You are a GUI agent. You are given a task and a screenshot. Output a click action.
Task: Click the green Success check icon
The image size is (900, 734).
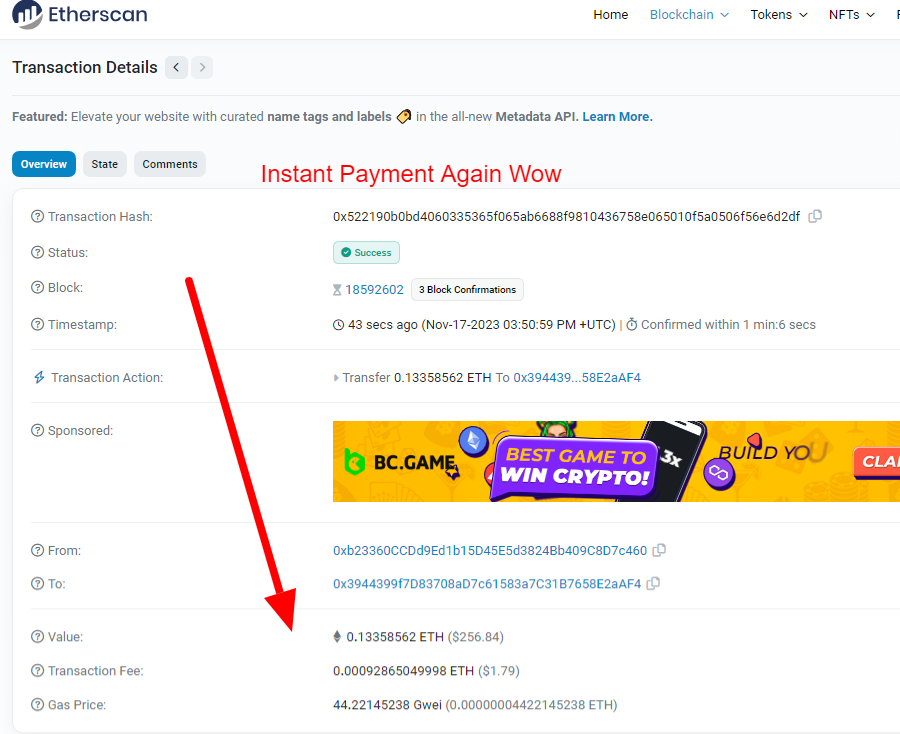(x=346, y=253)
